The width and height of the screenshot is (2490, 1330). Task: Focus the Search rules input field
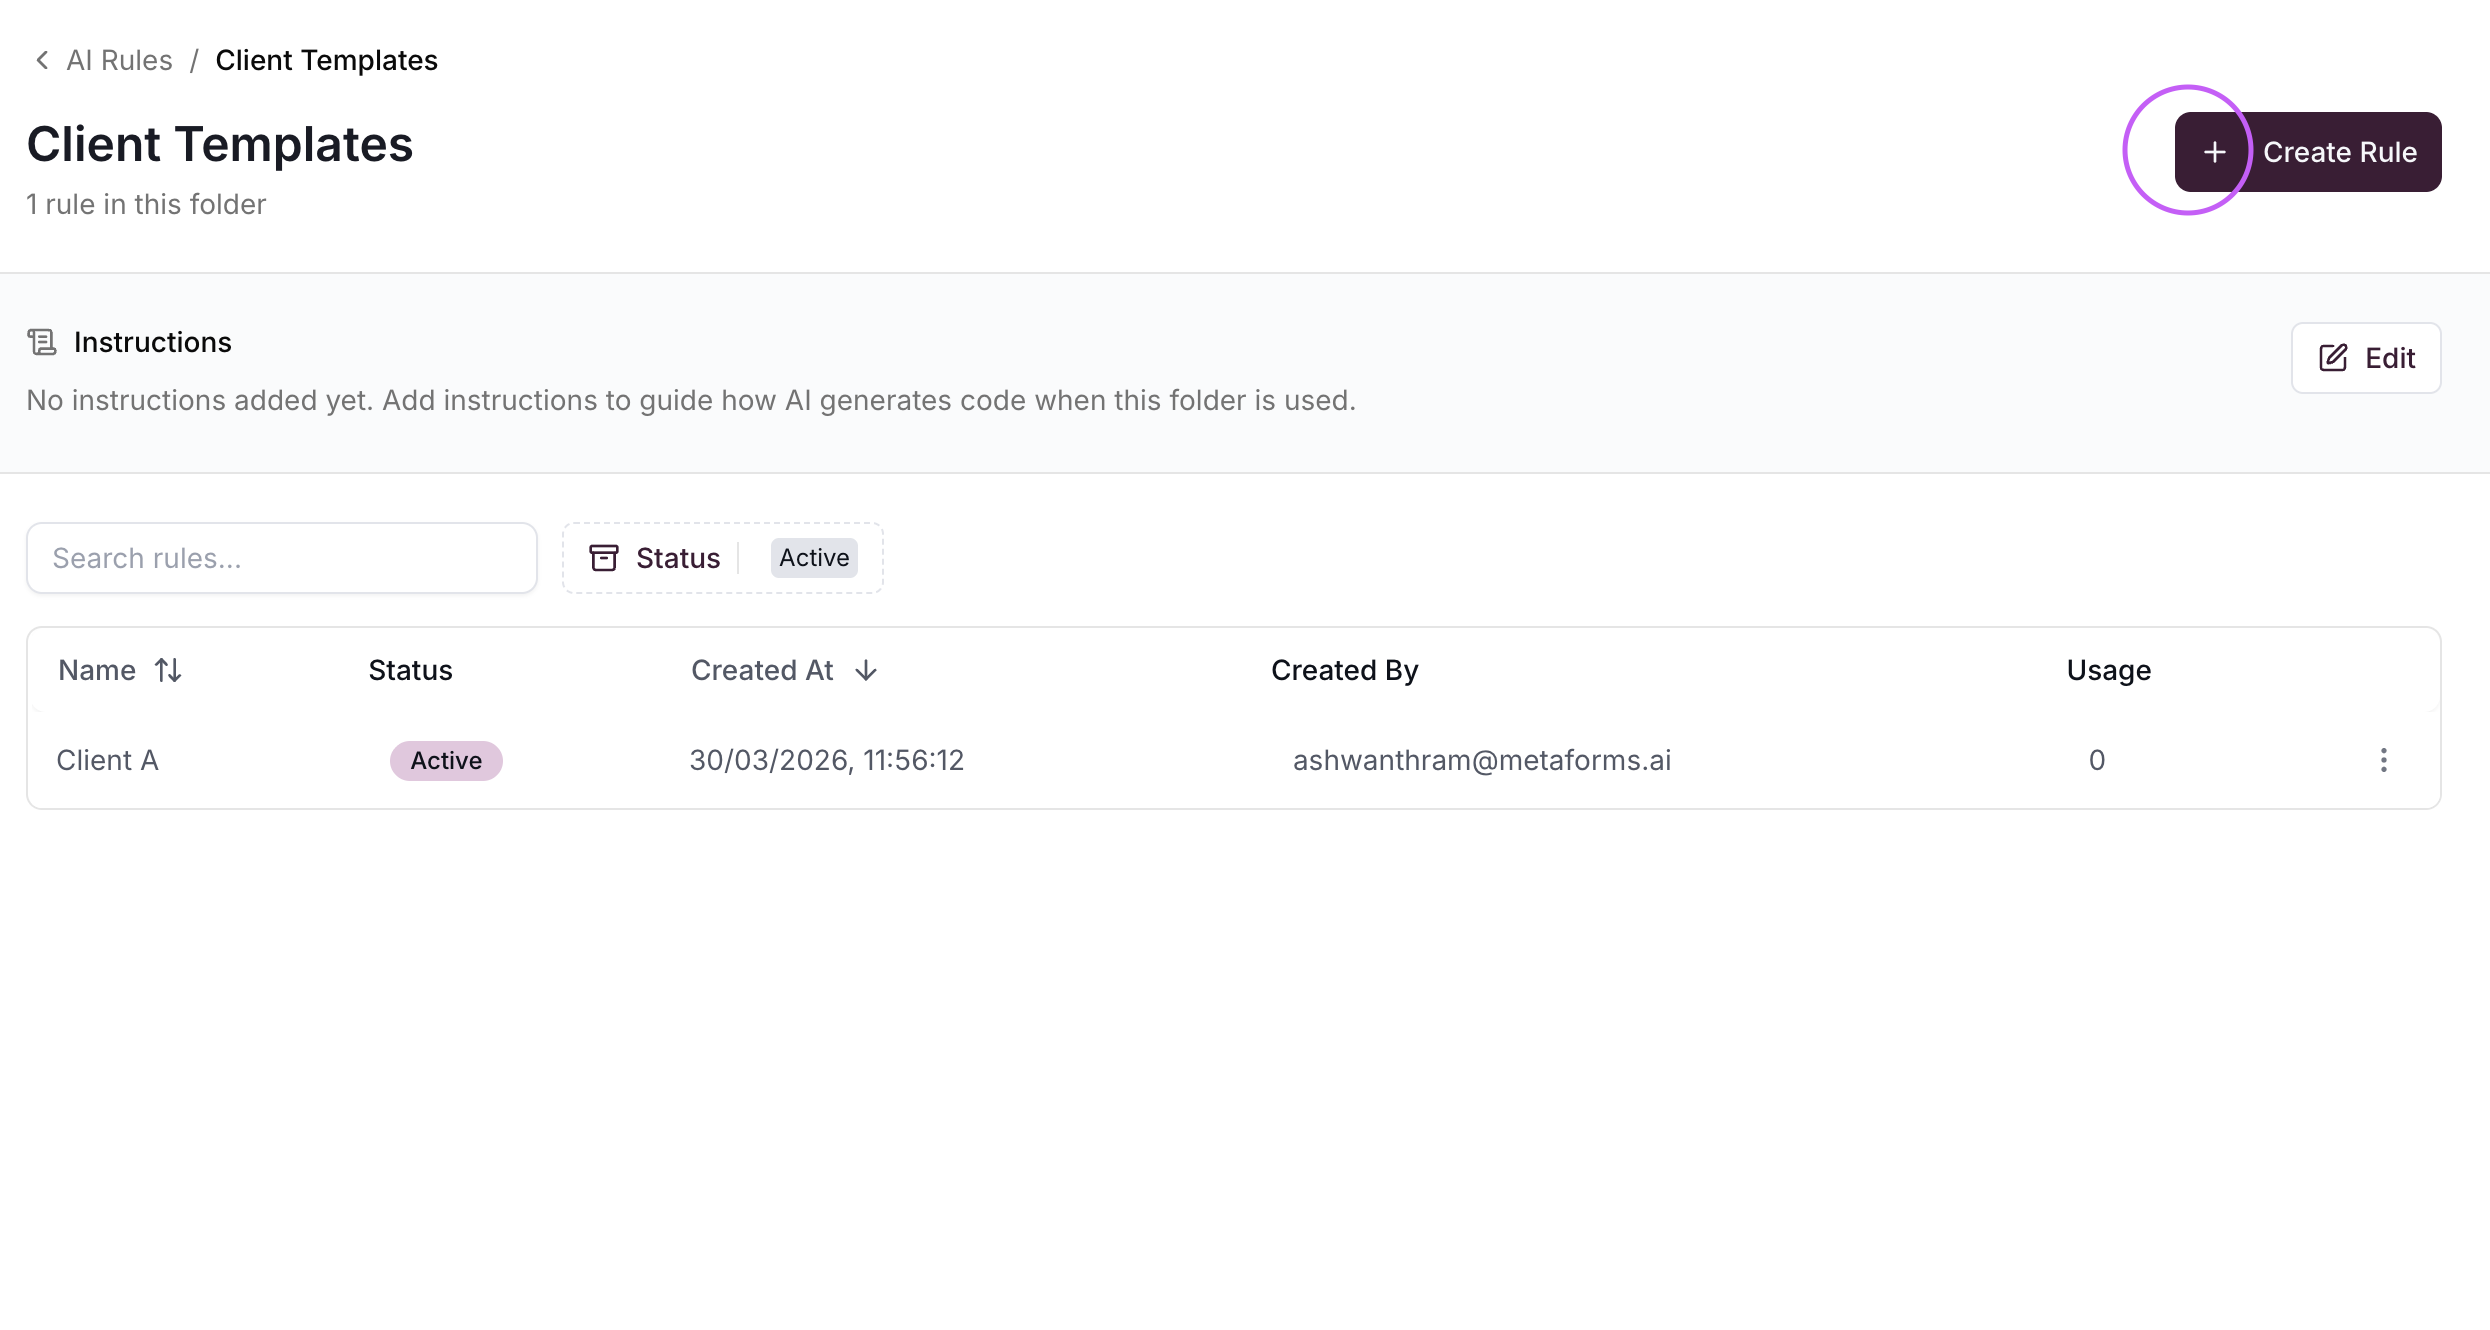282,558
